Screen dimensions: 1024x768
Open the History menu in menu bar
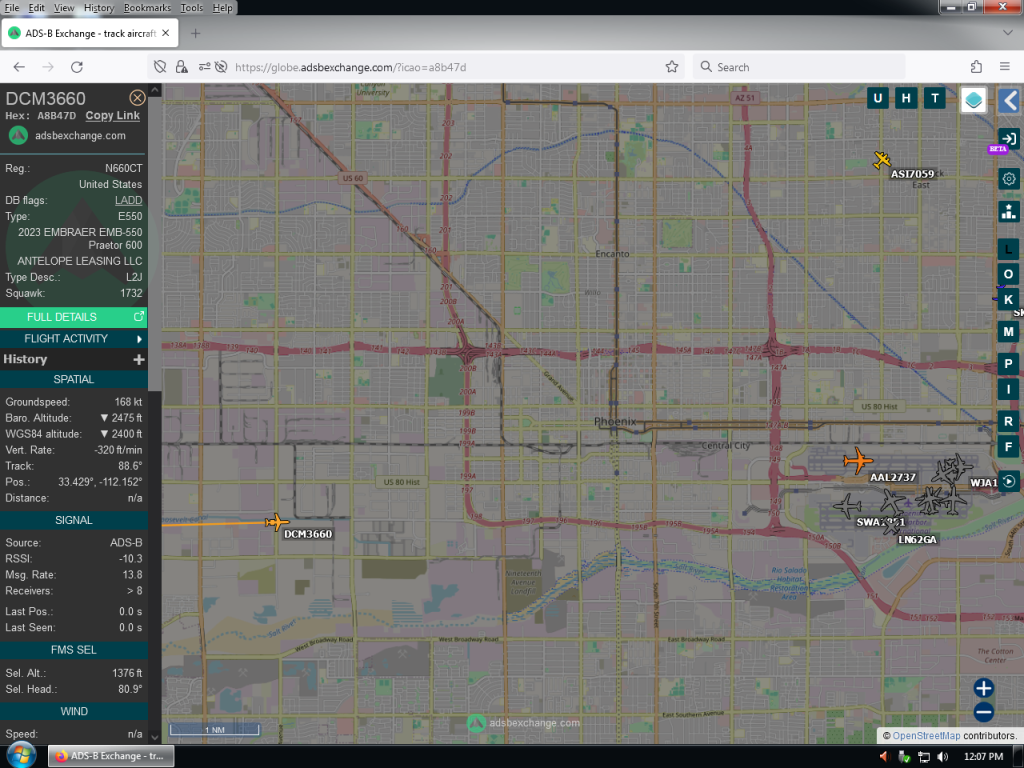click(x=99, y=8)
